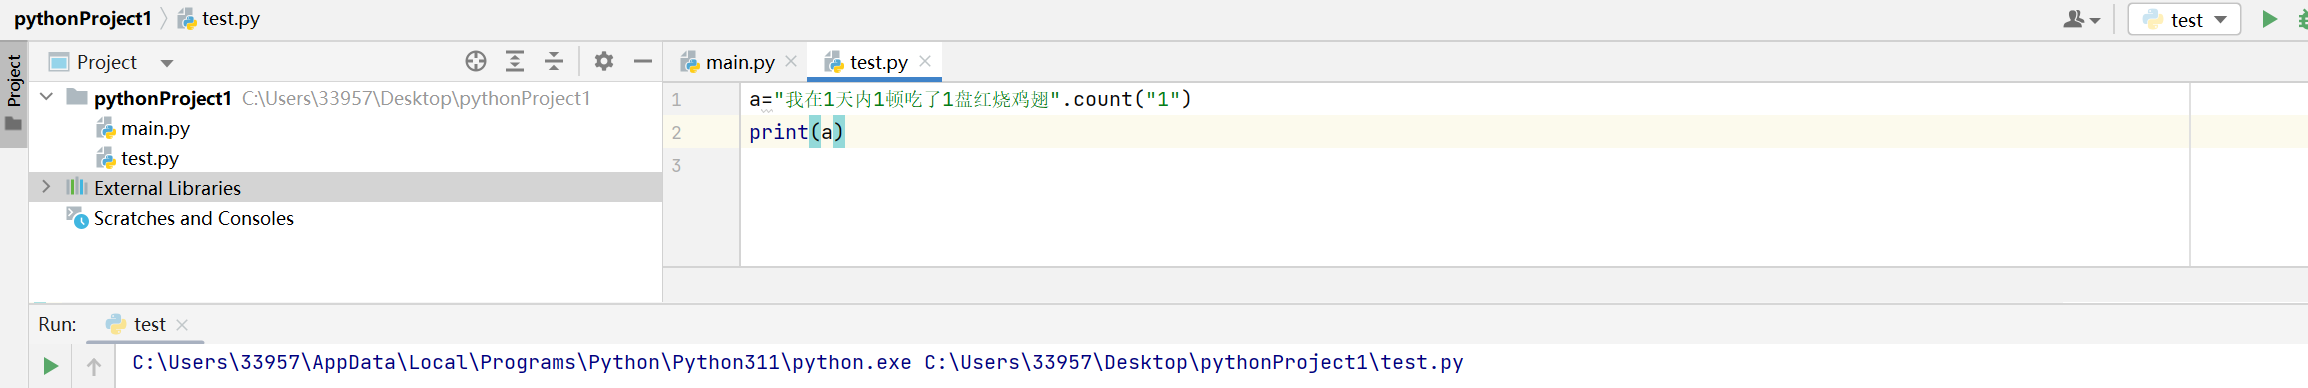Rerun test from the Run panel
2308x388 pixels.
[50, 366]
